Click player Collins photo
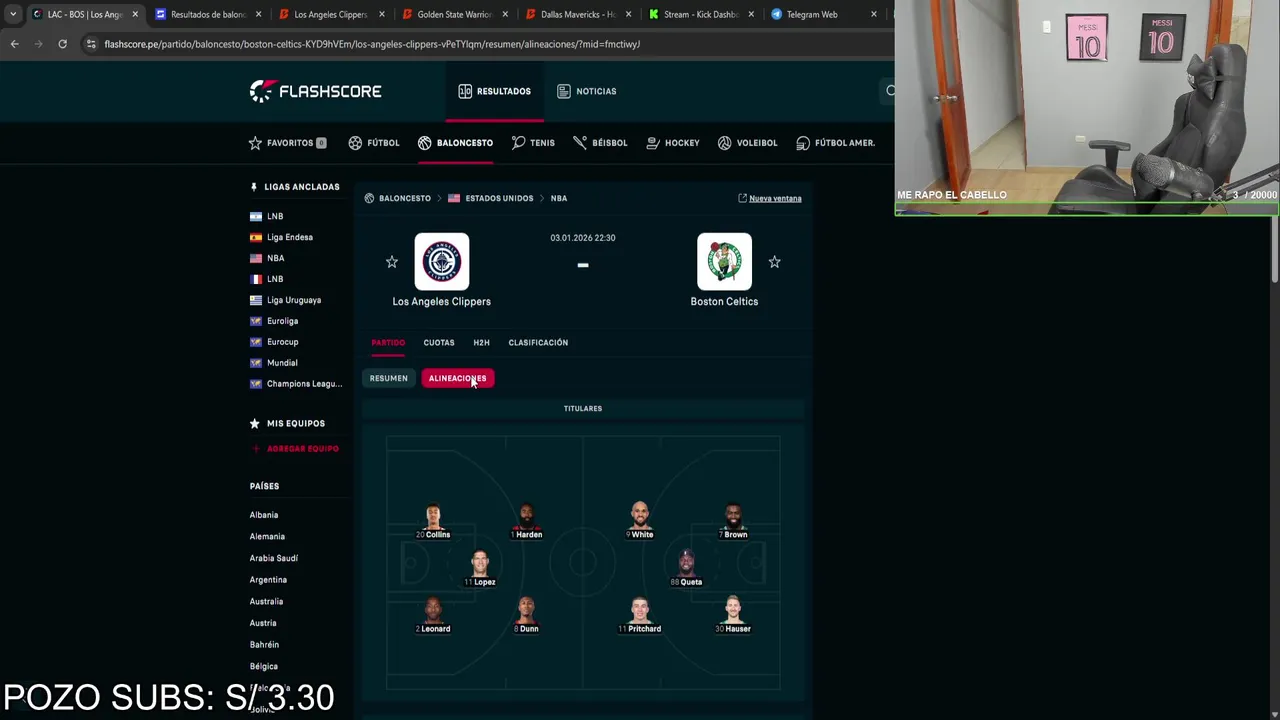 point(433,516)
